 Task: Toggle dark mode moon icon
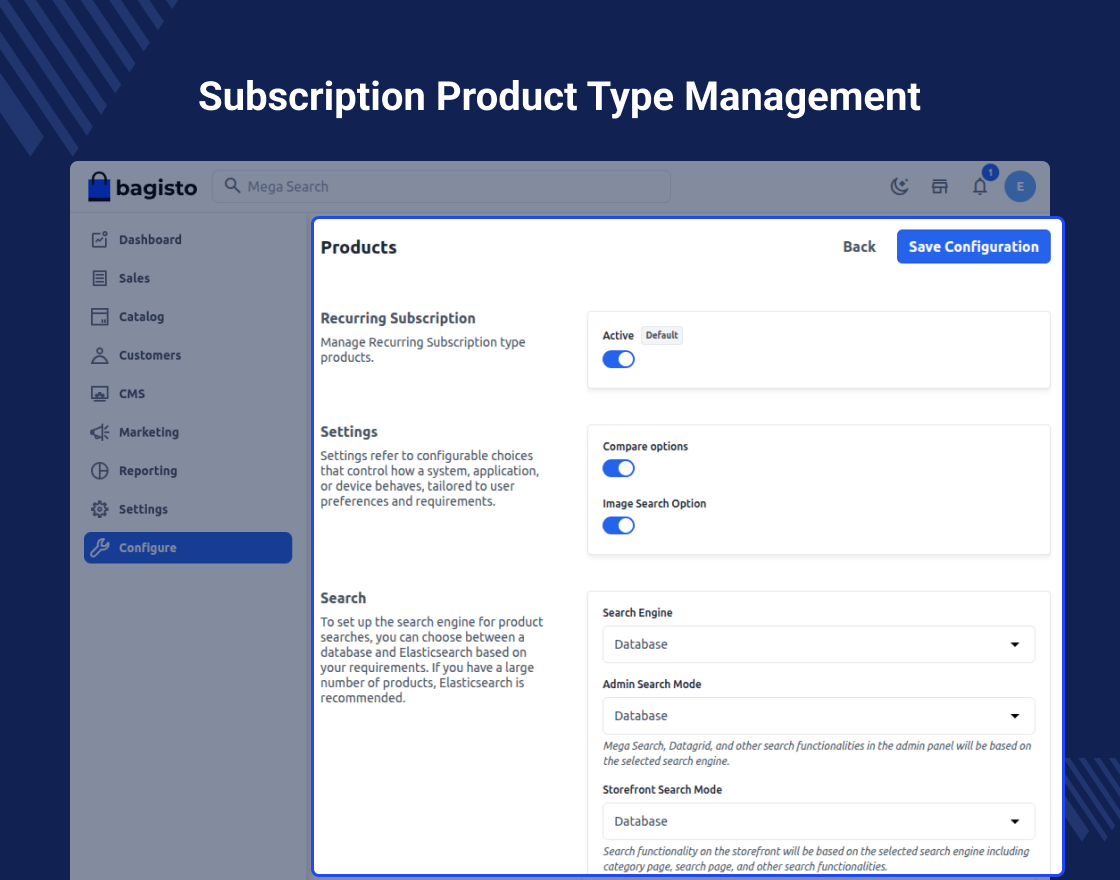click(899, 186)
